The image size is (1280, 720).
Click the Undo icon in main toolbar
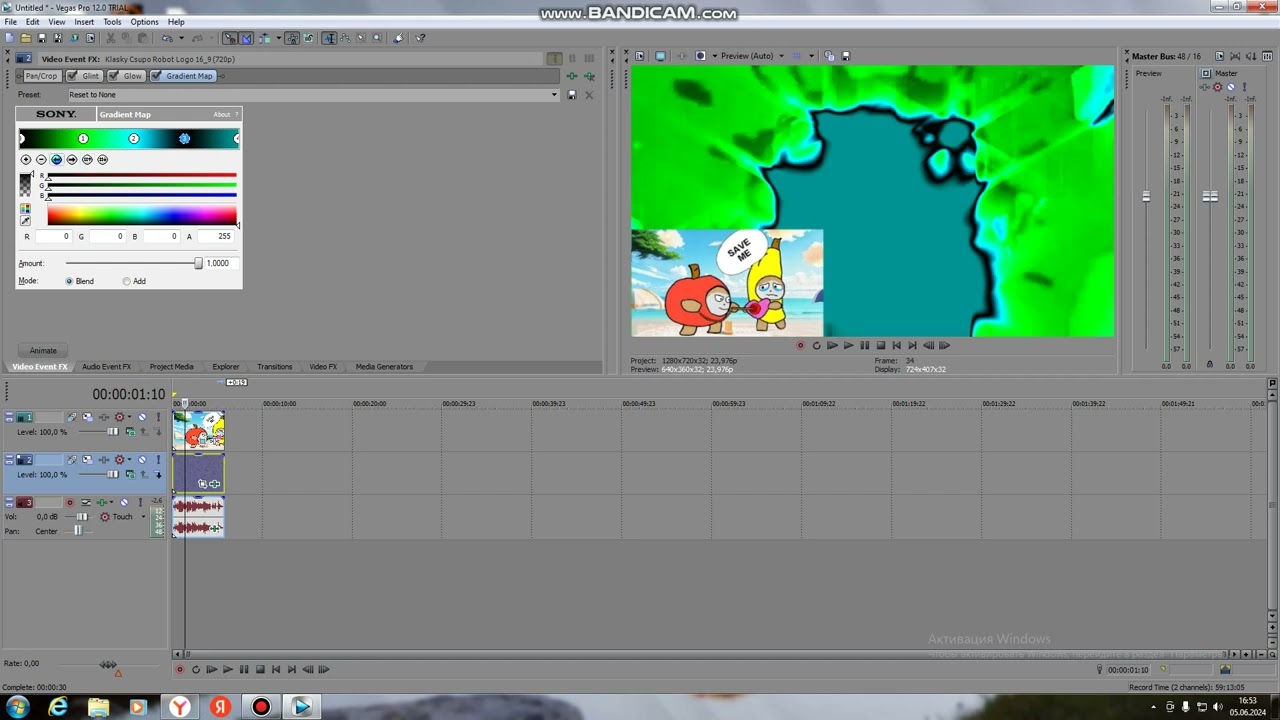point(167,38)
